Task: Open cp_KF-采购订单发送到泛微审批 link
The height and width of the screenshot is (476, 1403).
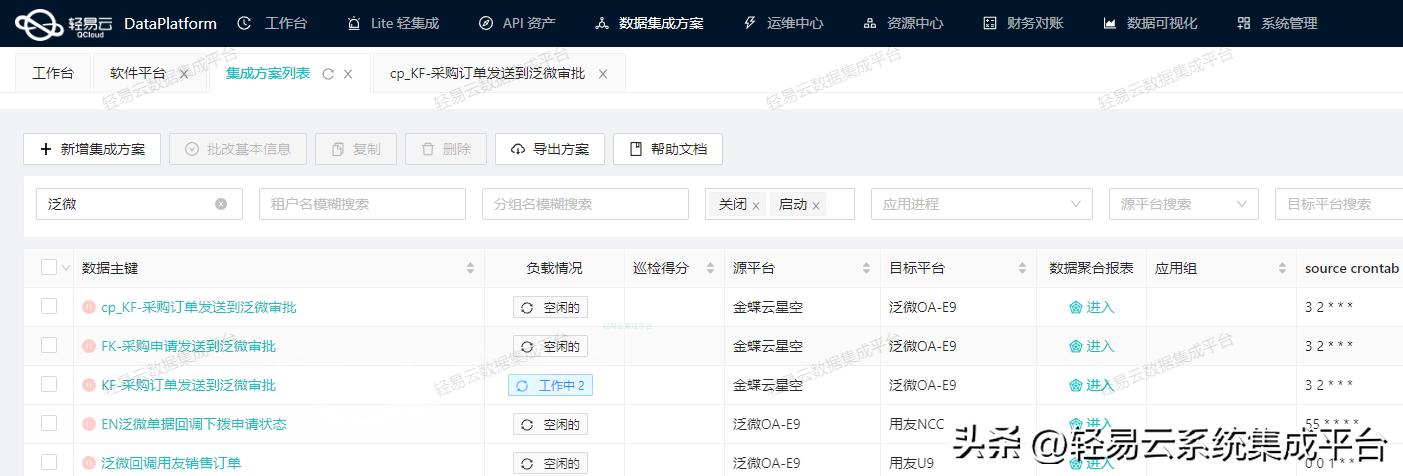Action: pos(199,307)
